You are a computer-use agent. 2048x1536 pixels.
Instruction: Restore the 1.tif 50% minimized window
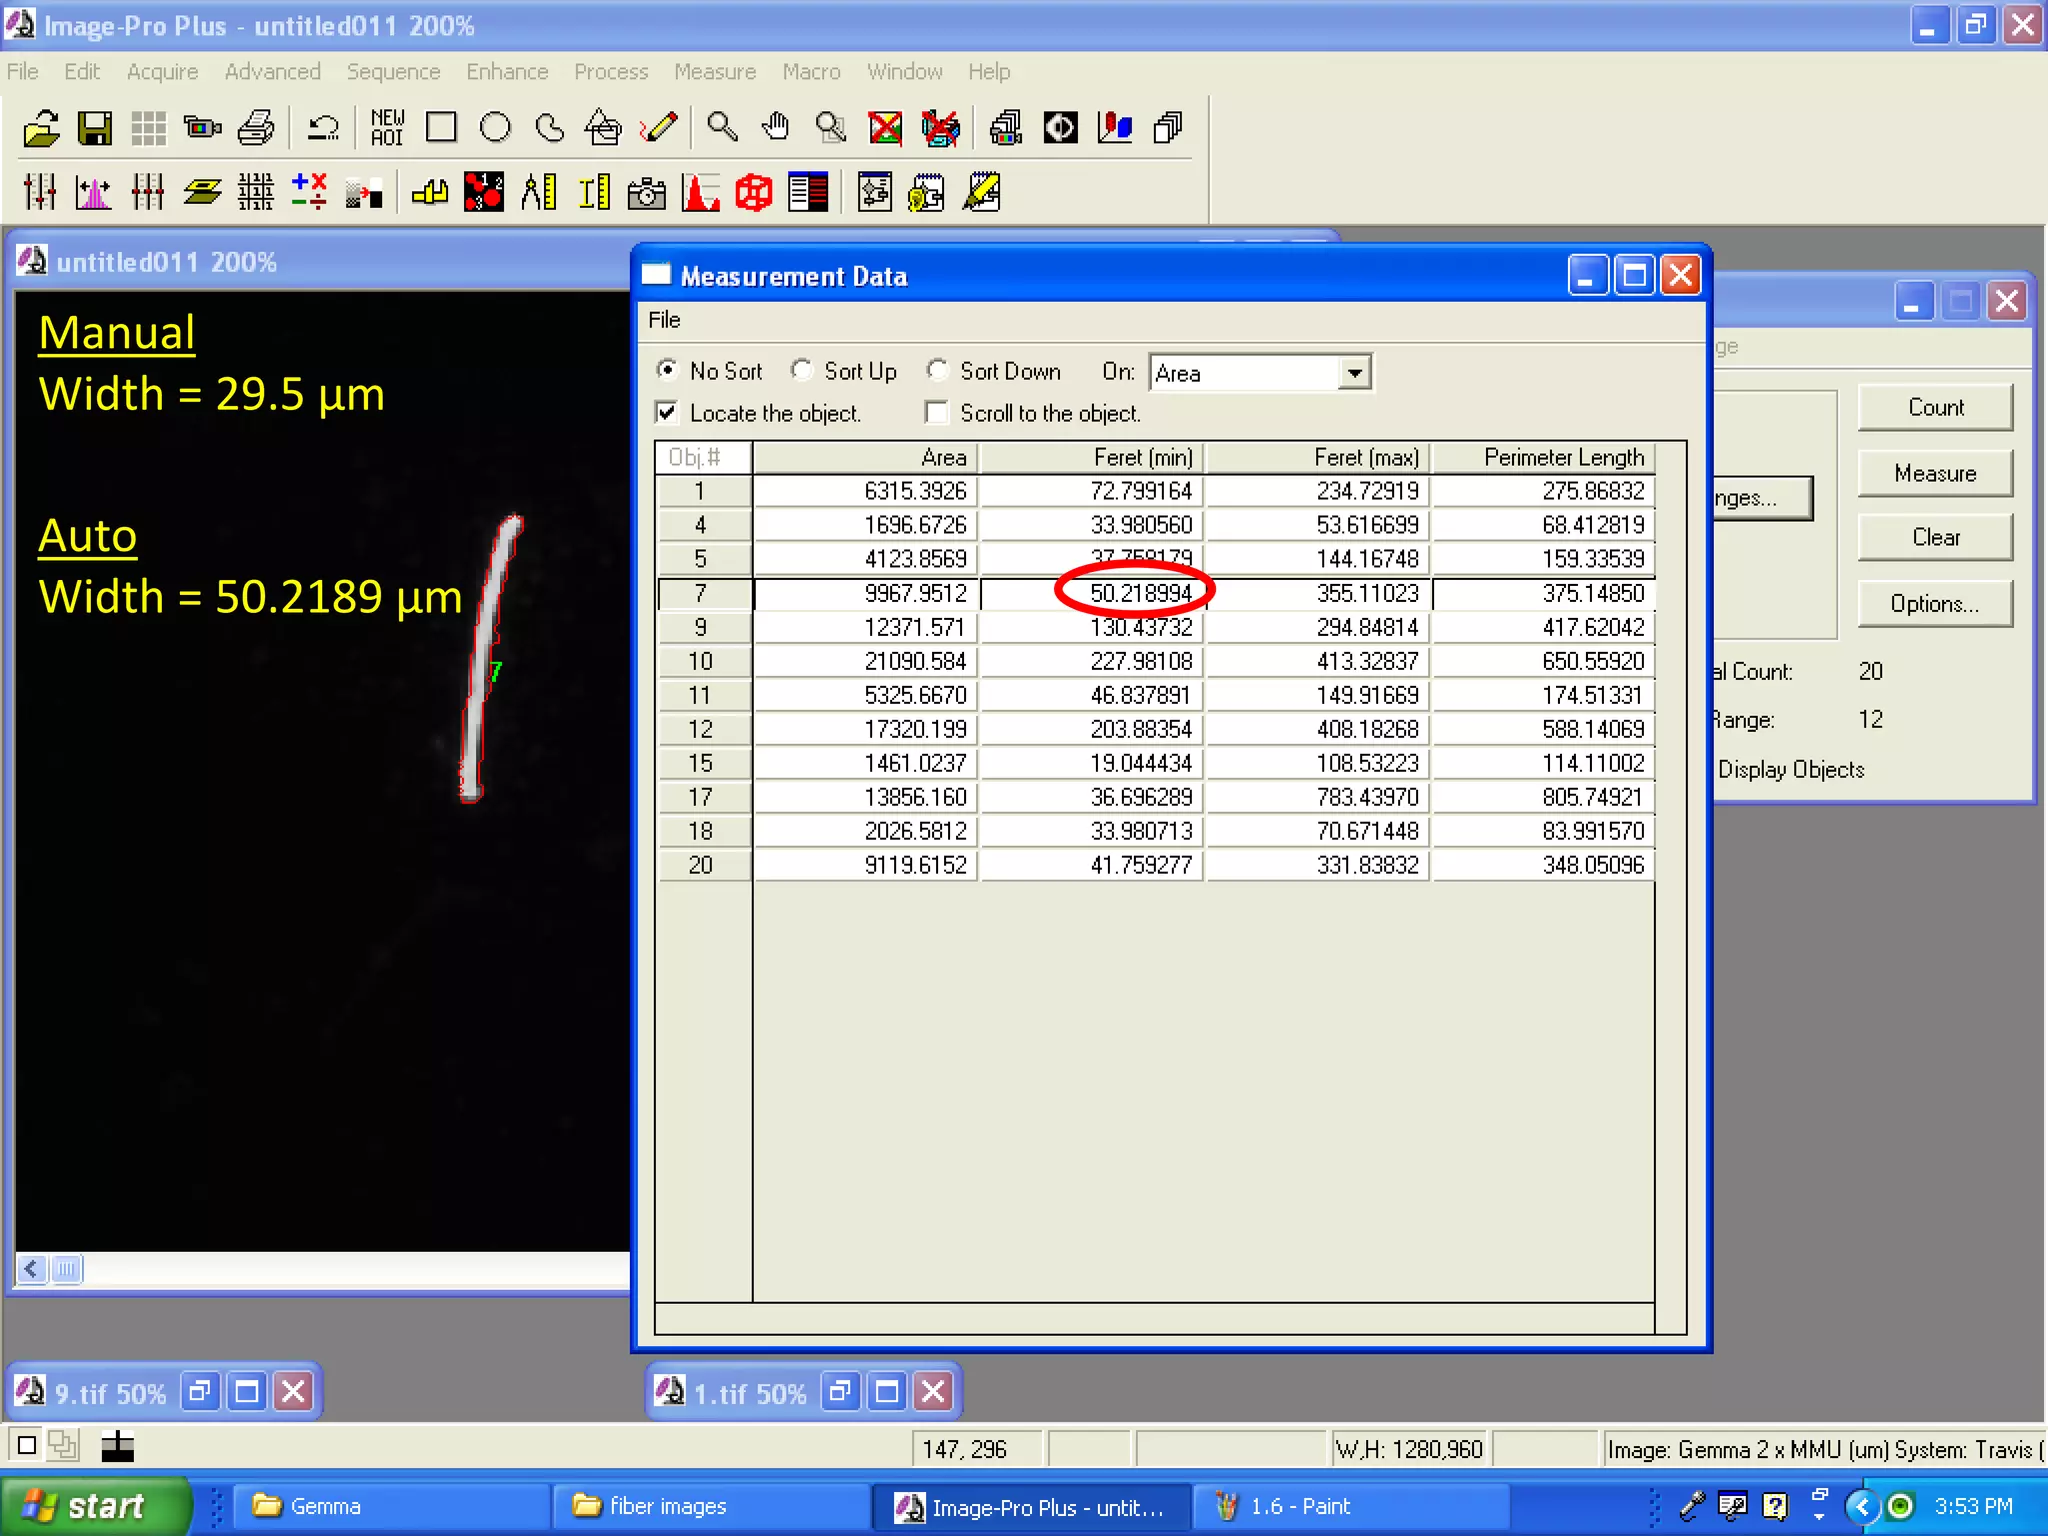(840, 1392)
